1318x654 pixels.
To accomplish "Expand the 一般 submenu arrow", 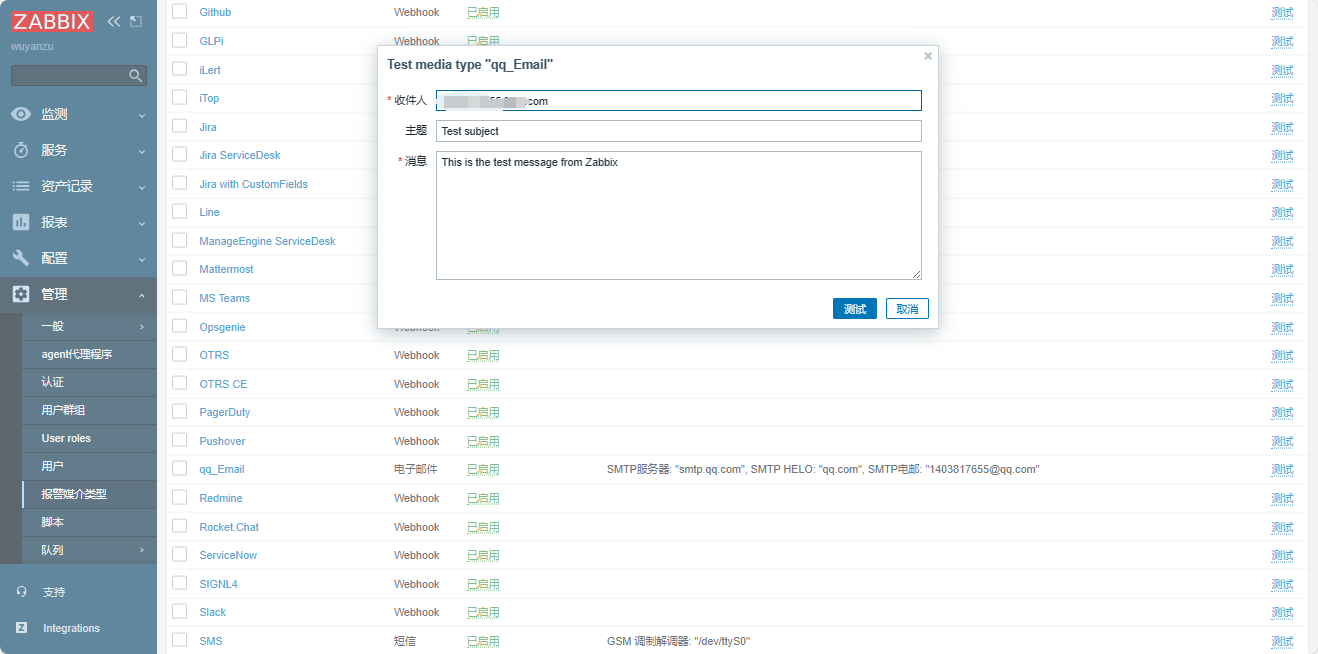I will (142, 326).
